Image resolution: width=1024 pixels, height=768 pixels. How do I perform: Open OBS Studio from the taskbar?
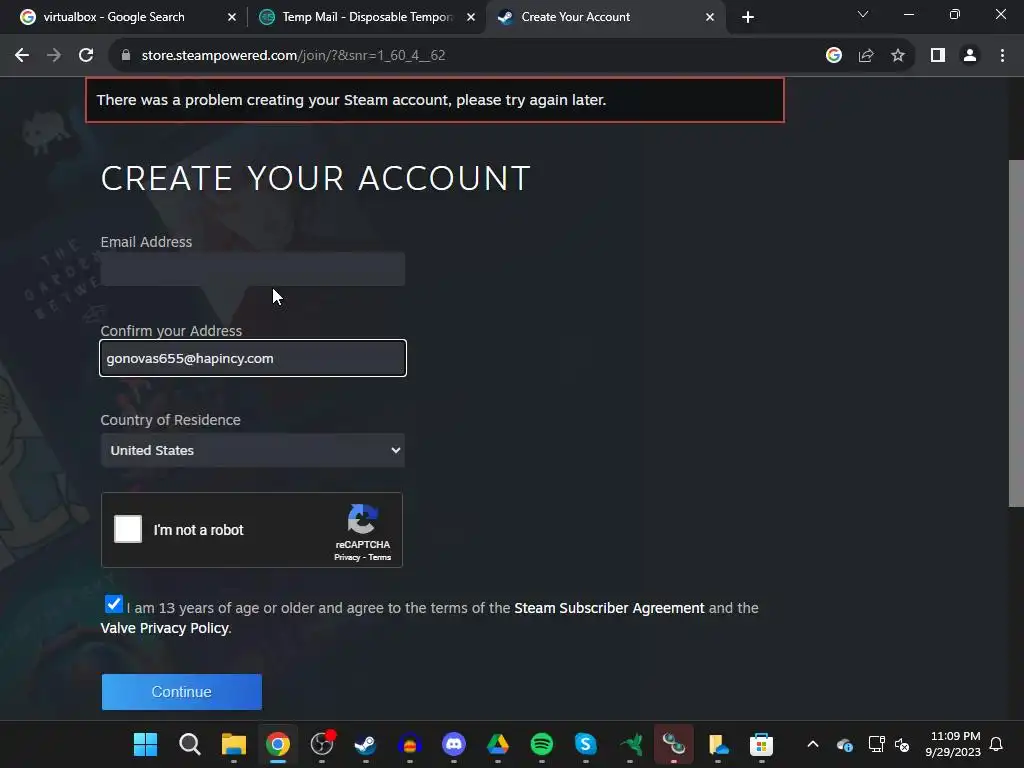(x=322, y=744)
